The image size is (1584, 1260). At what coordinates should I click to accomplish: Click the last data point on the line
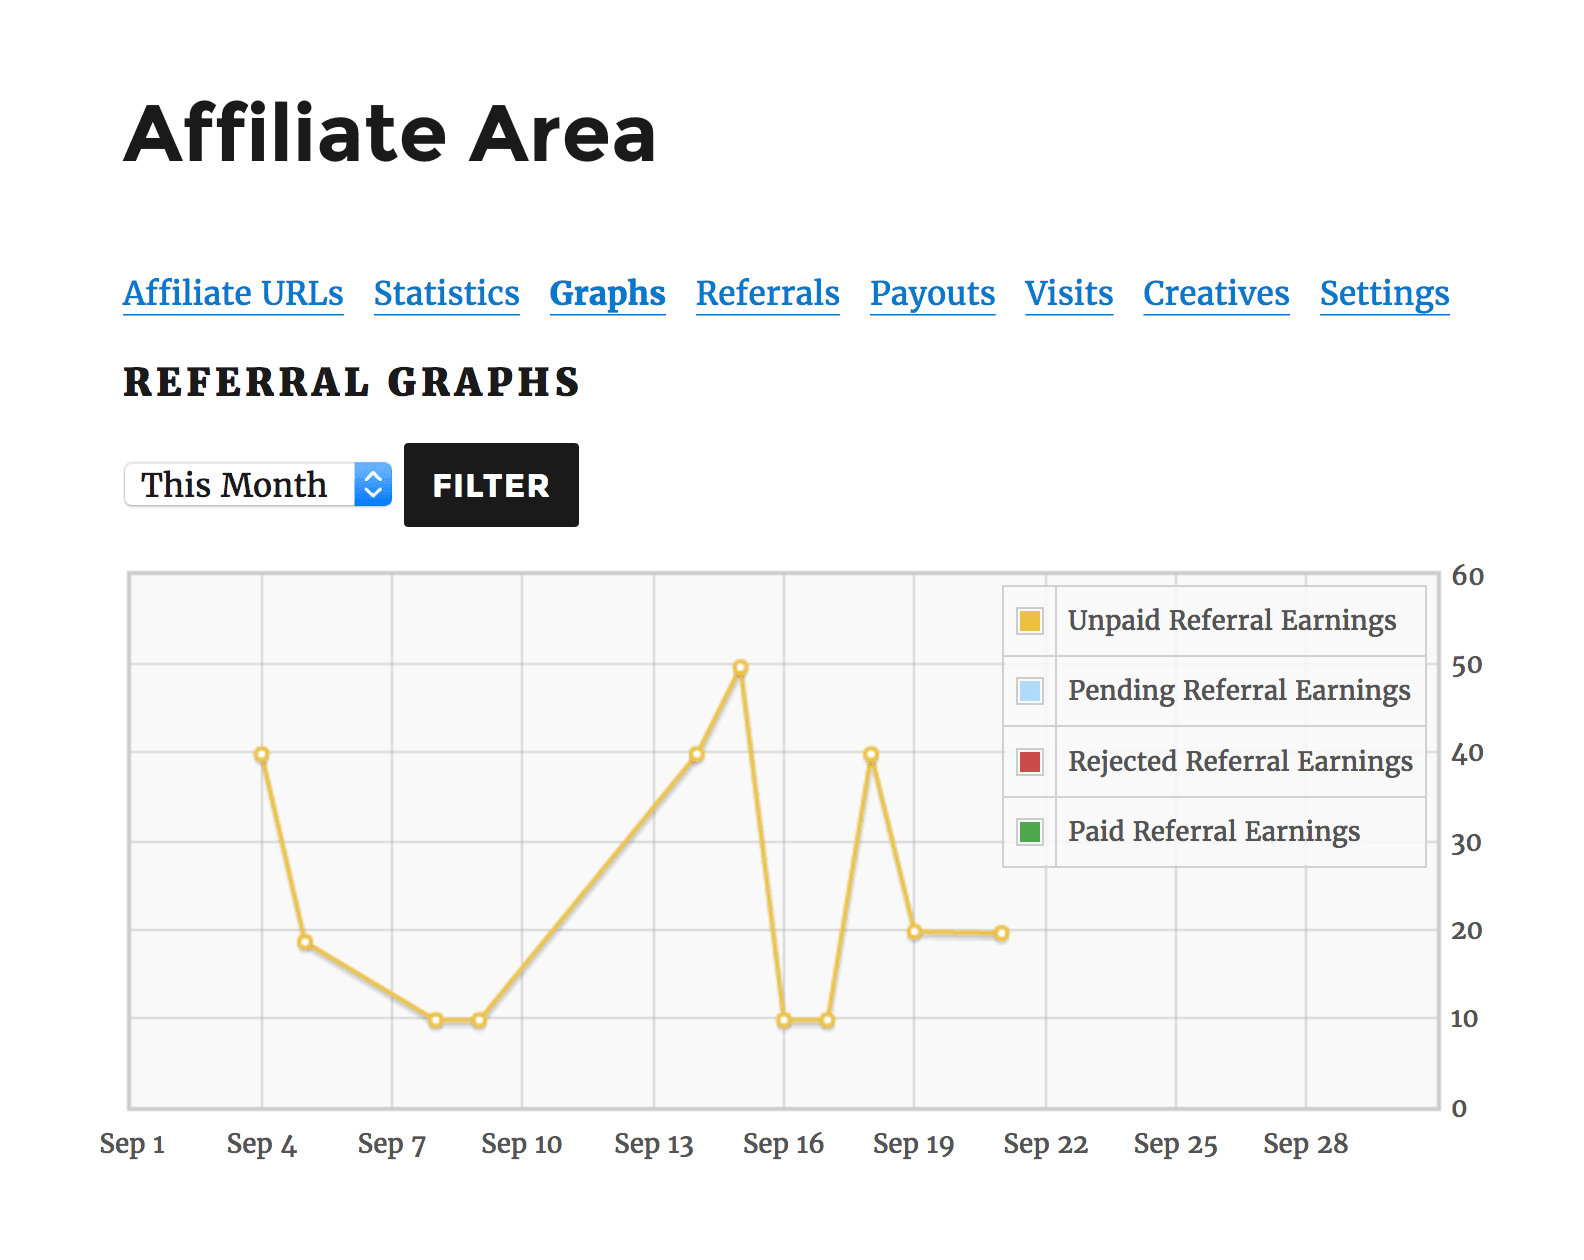(1001, 933)
